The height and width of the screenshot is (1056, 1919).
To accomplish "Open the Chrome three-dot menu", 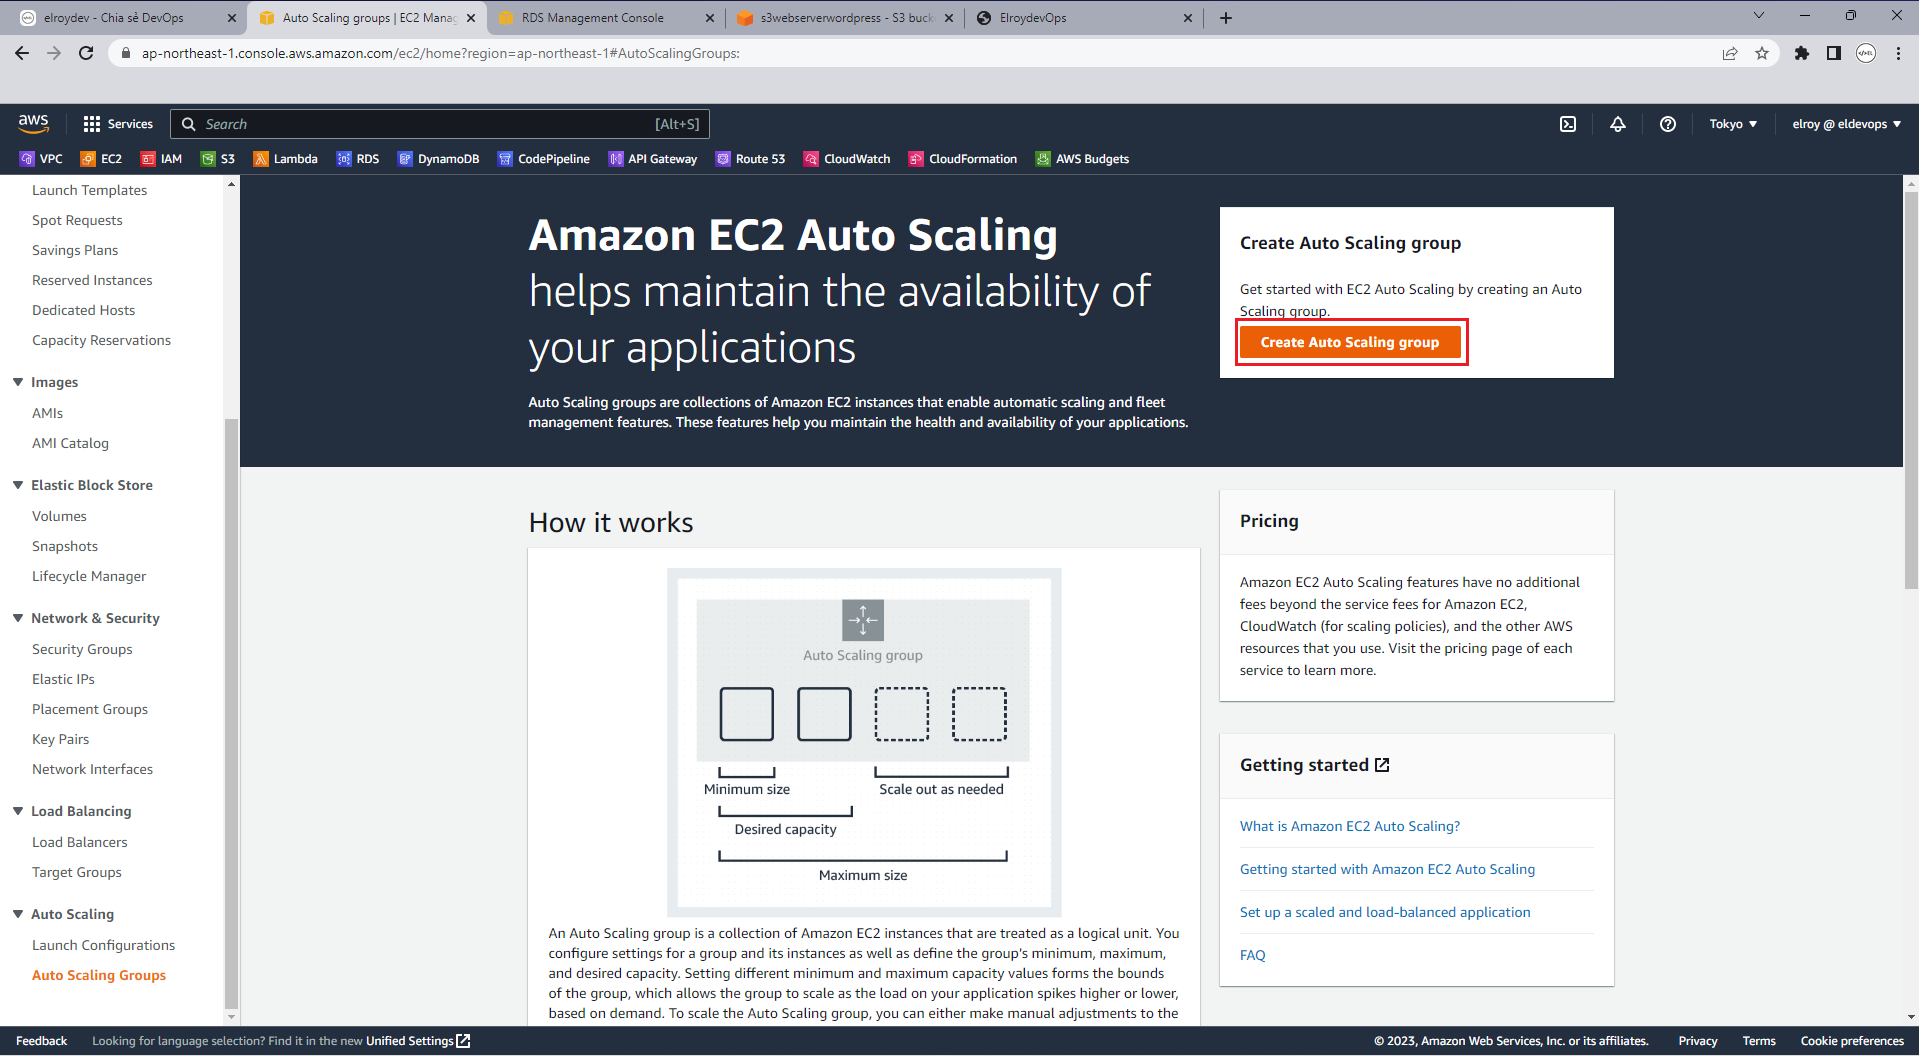I will click(x=1898, y=53).
